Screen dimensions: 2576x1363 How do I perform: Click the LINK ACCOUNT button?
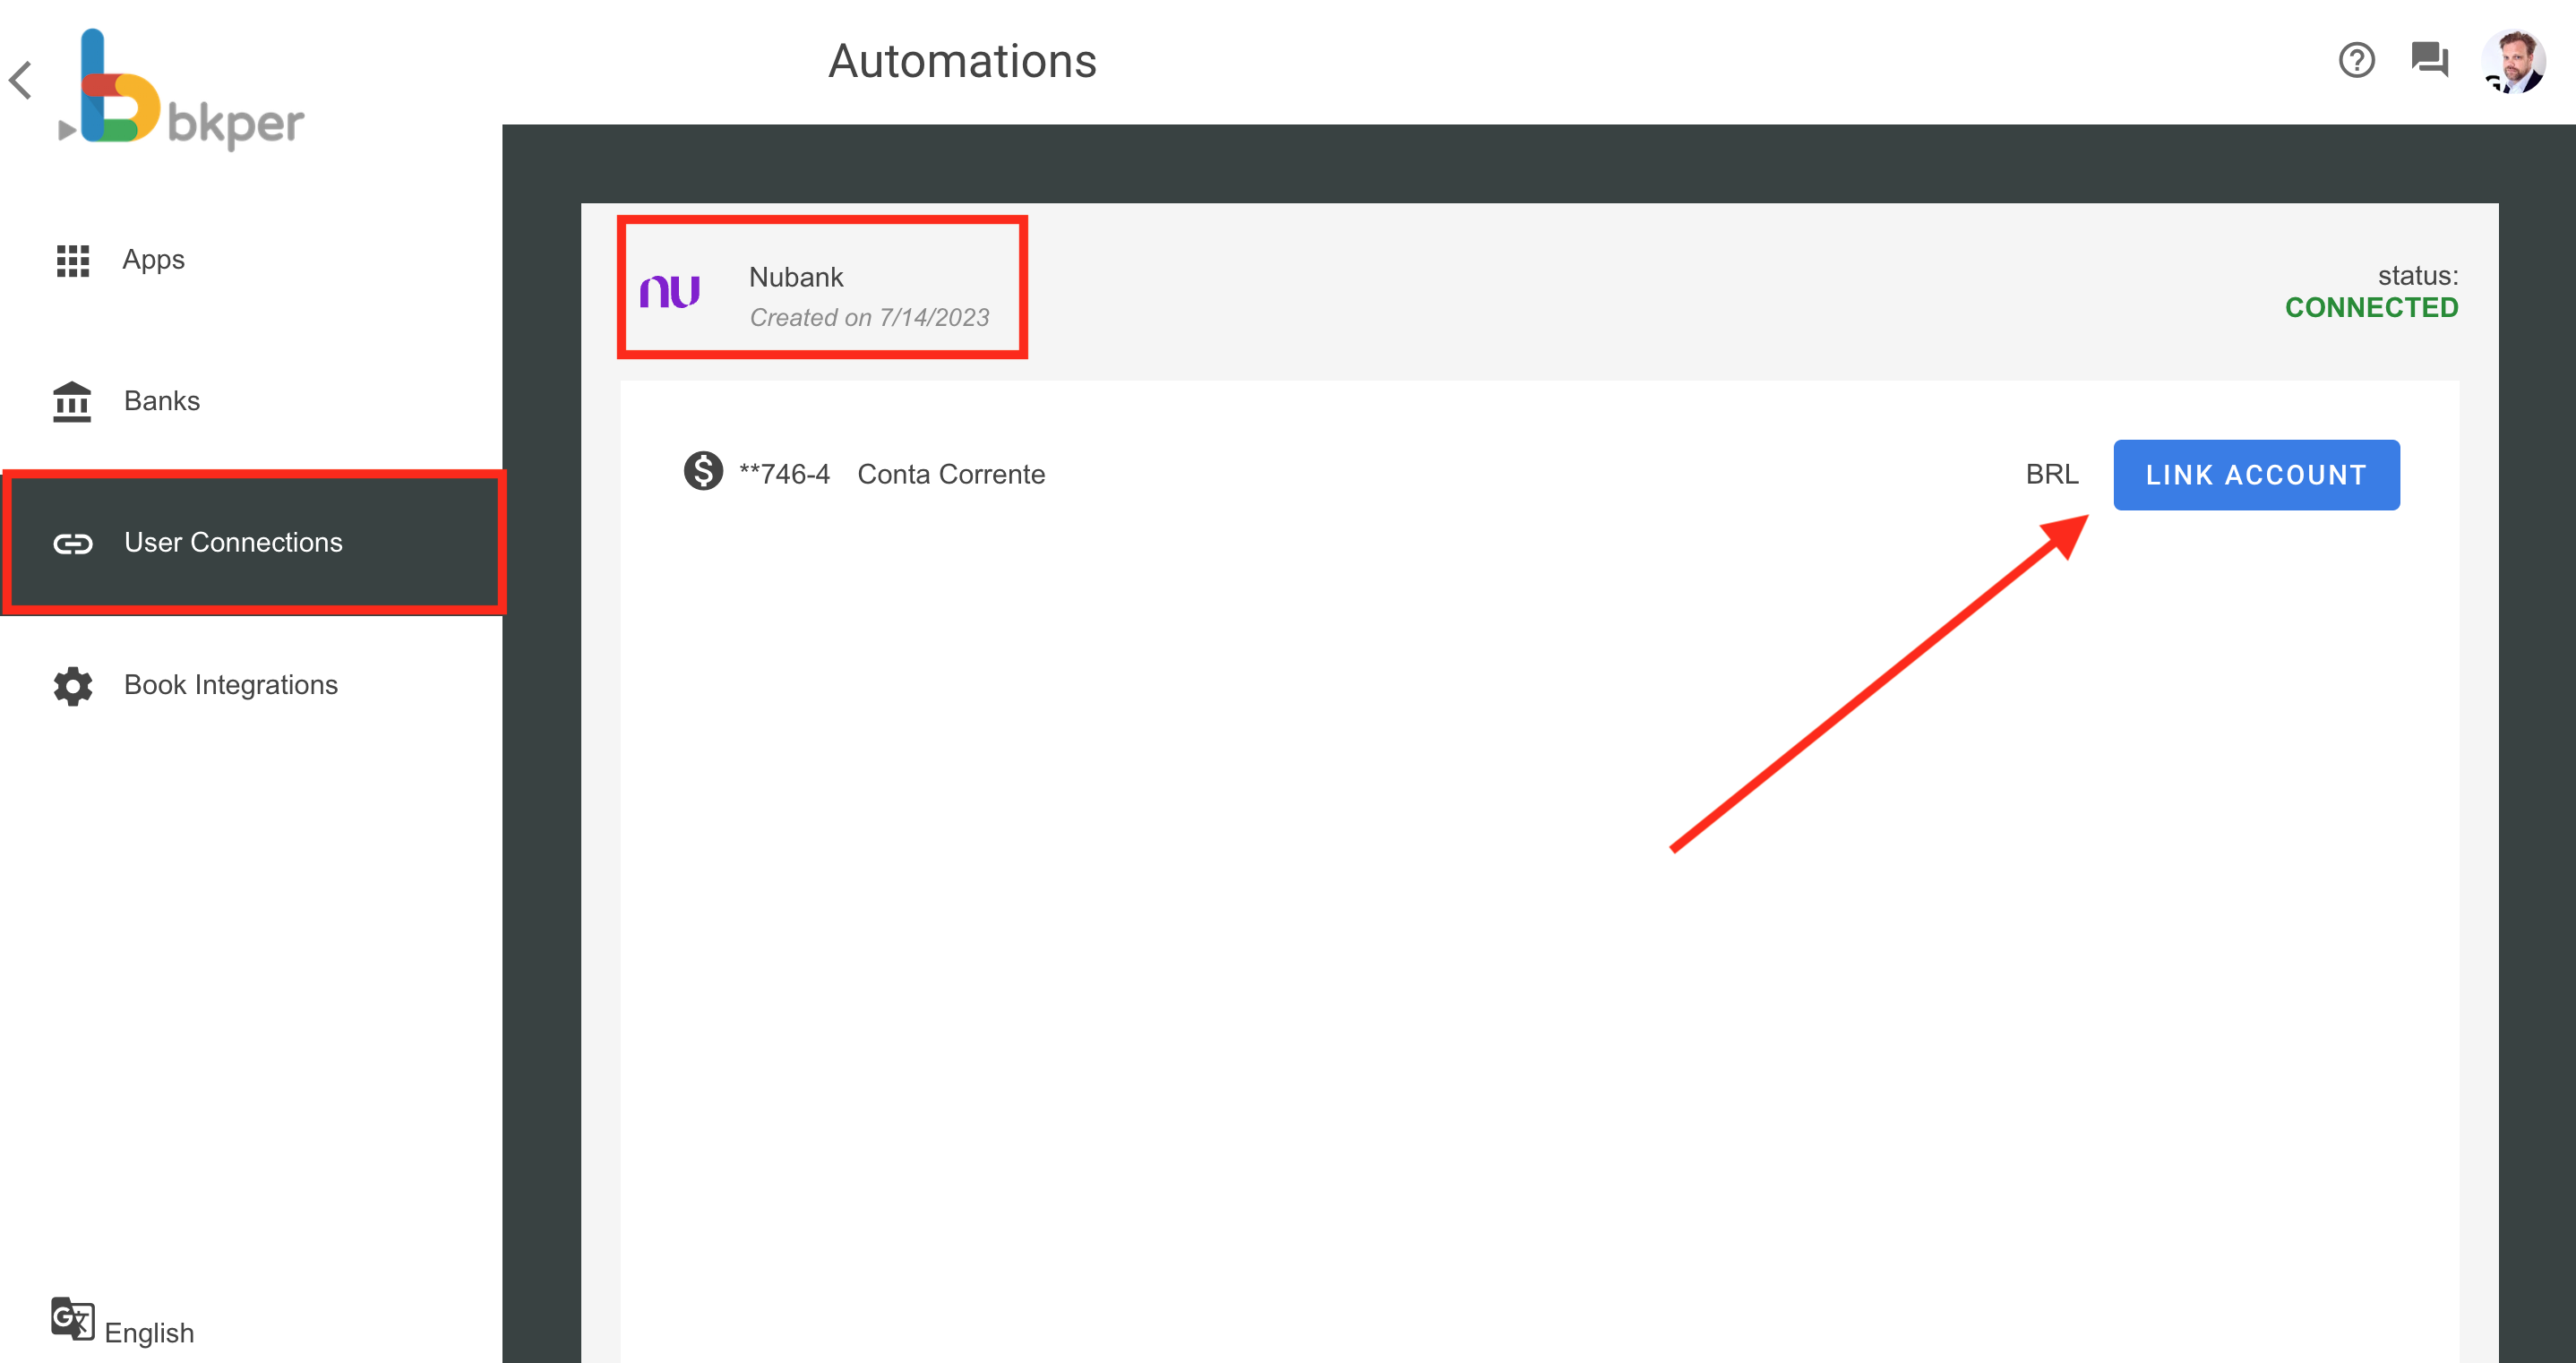tap(2256, 474)
